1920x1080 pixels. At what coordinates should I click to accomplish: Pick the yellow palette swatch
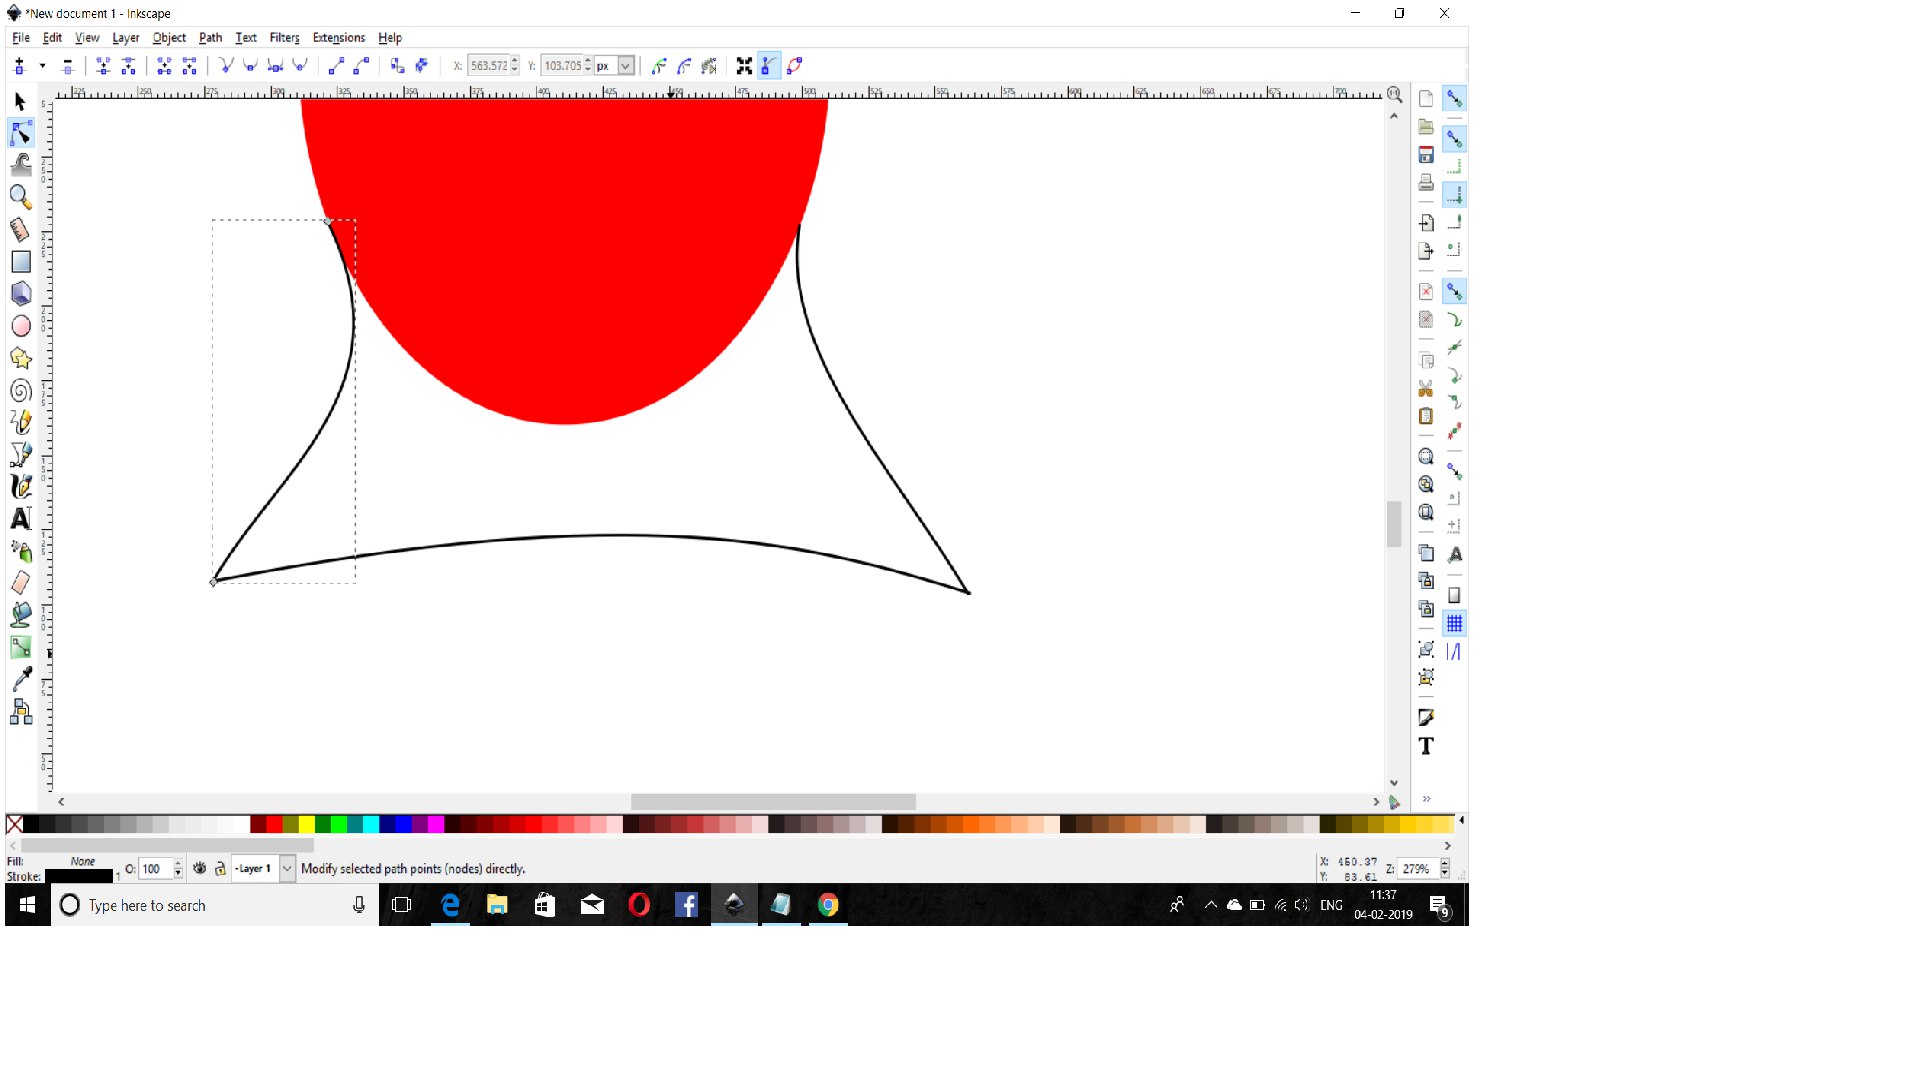[306, 824]
